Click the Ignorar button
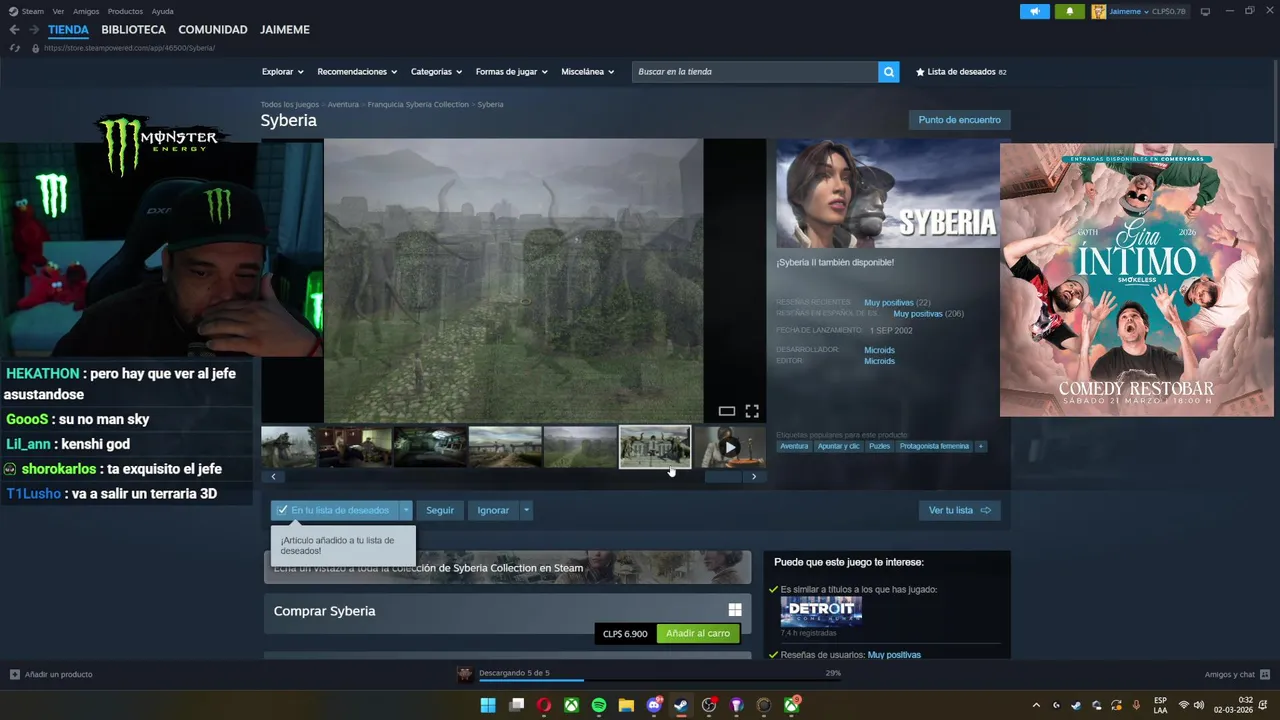This screenshot has height=720, width=1280. coord(493,510)
